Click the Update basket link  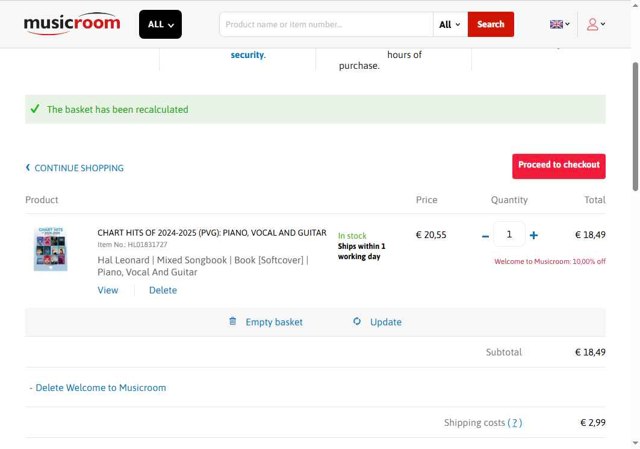click(x=386, y=322)
